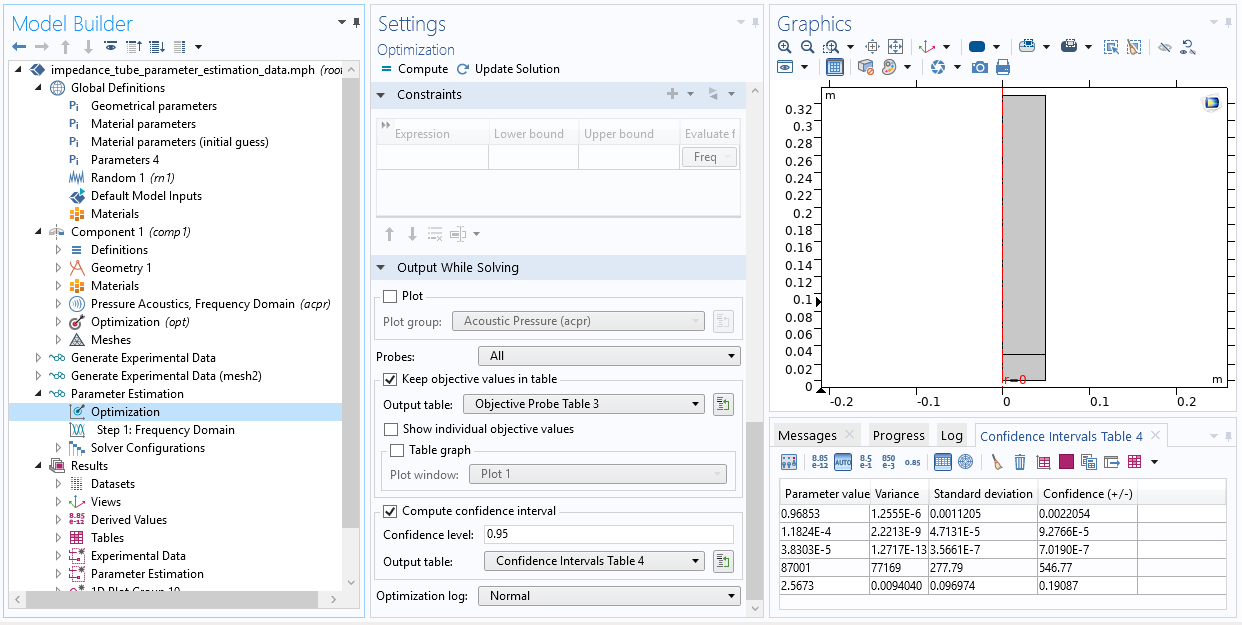This screenshot has width=1242, height=625.
Task: Click the Update Solution button
Action: [x=508, y=69]
